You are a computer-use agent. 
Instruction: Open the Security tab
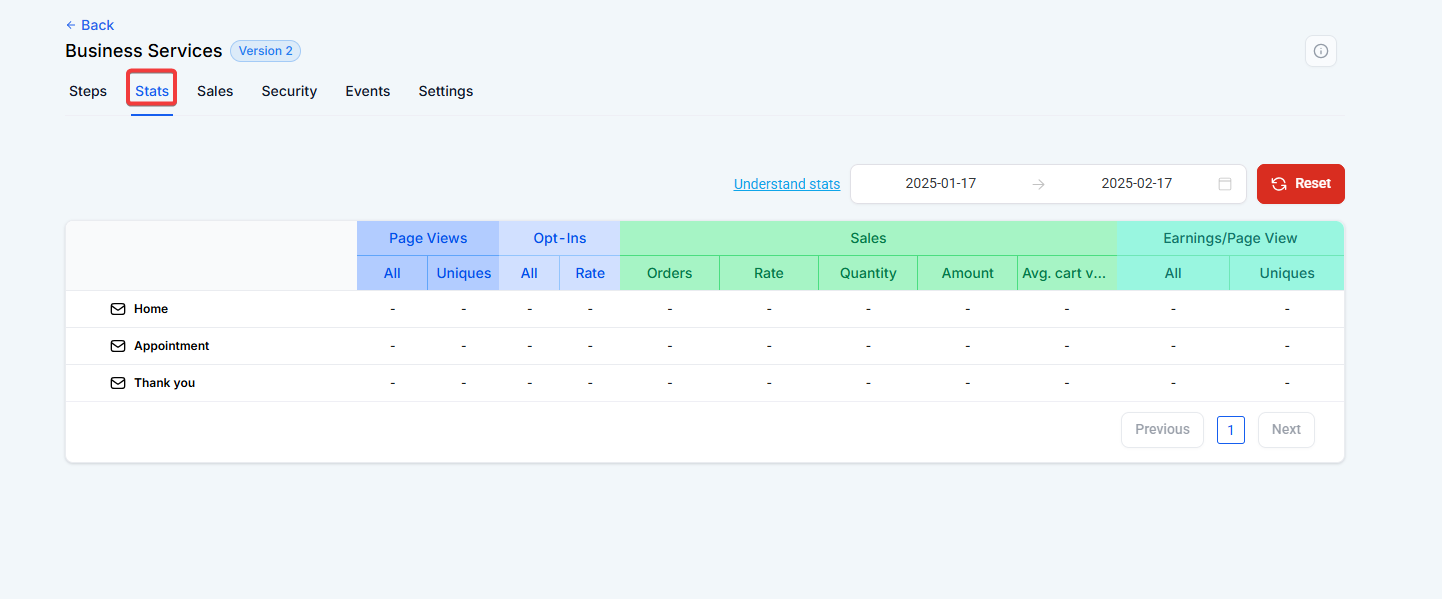click(x=289, y=91)
